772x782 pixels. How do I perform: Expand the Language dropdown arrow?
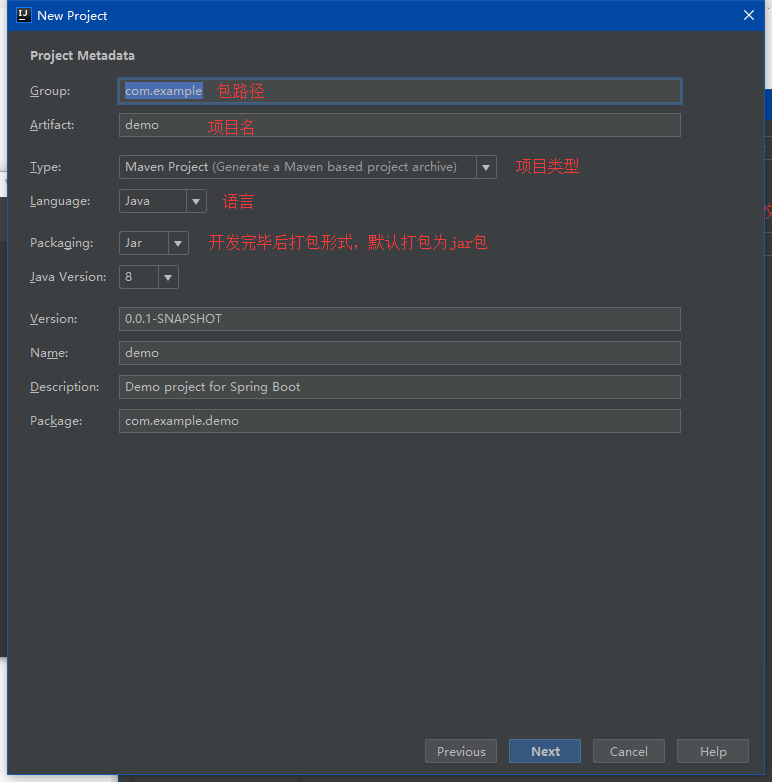point(196,201)
